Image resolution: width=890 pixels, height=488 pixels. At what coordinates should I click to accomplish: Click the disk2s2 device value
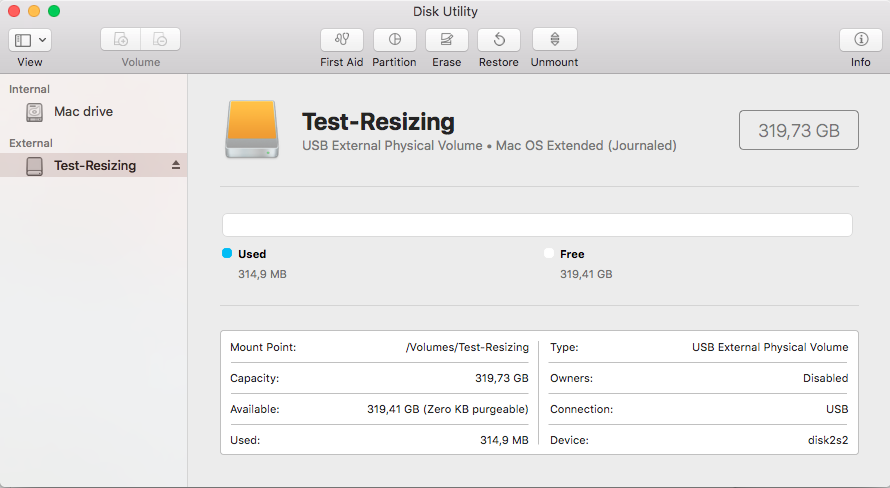tap(827, 440)
